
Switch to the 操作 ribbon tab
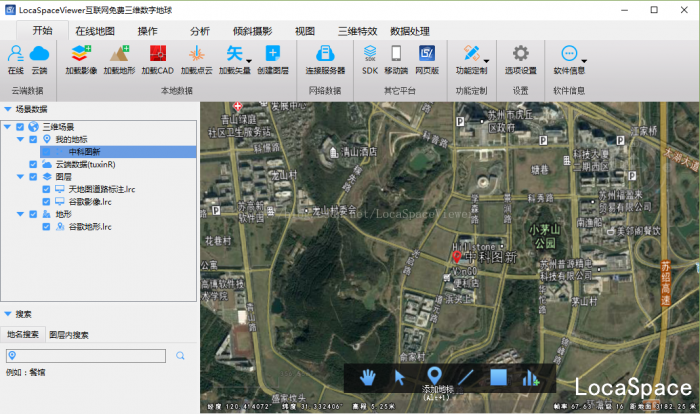point(148,31)
